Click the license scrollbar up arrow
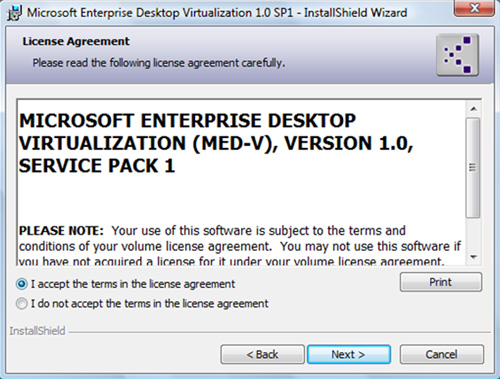Image resolution: width=500 pixels, height=379 pixels. coord(473,109)
